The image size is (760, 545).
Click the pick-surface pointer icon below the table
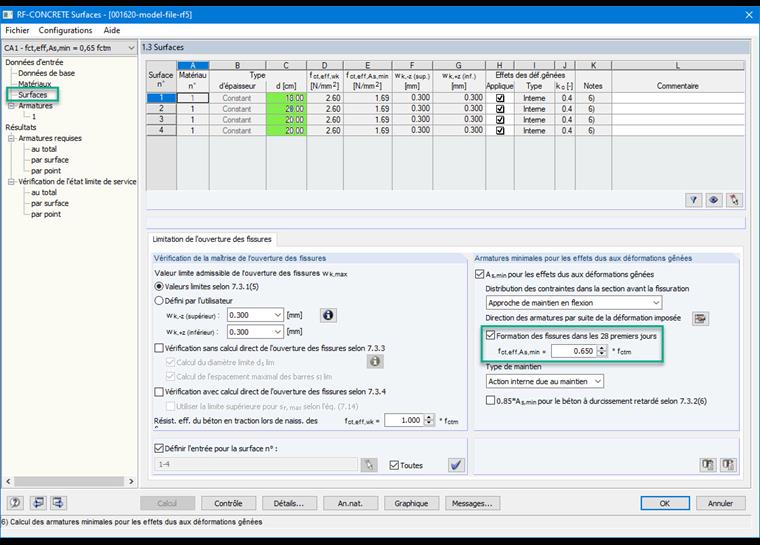(x=734, y=200)
